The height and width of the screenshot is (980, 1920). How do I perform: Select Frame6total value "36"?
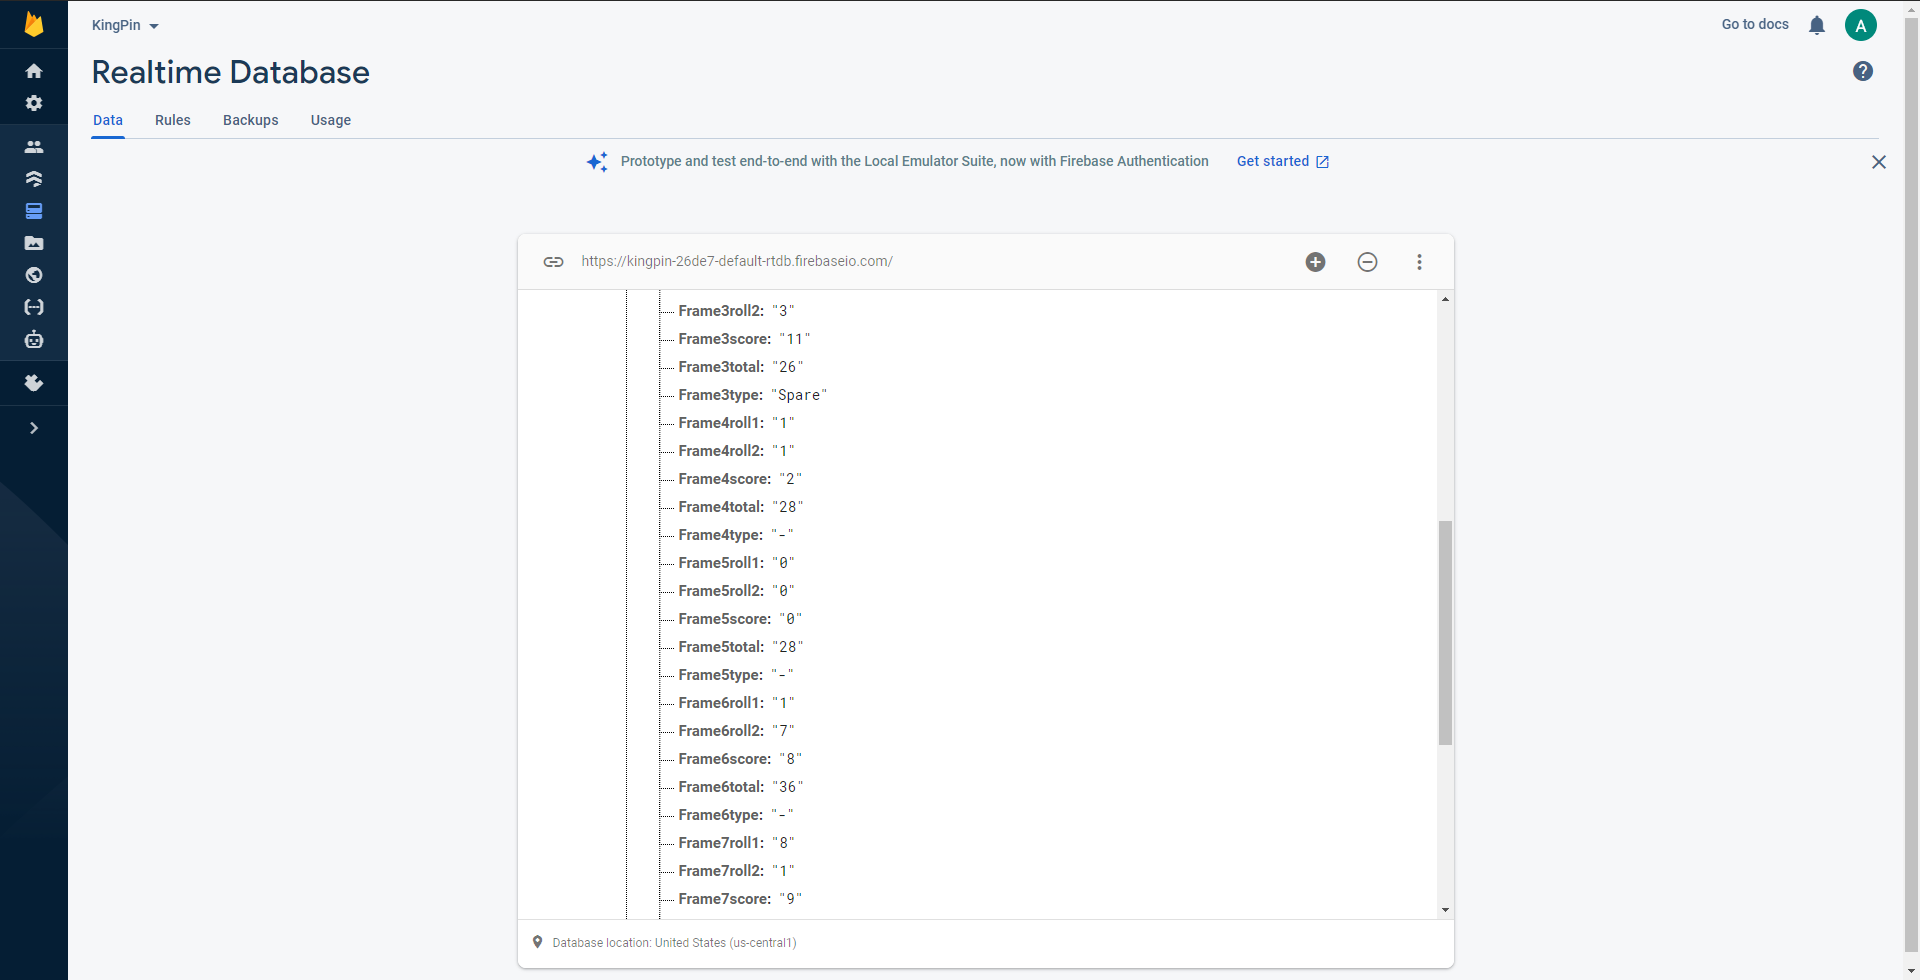pos(787,787)
